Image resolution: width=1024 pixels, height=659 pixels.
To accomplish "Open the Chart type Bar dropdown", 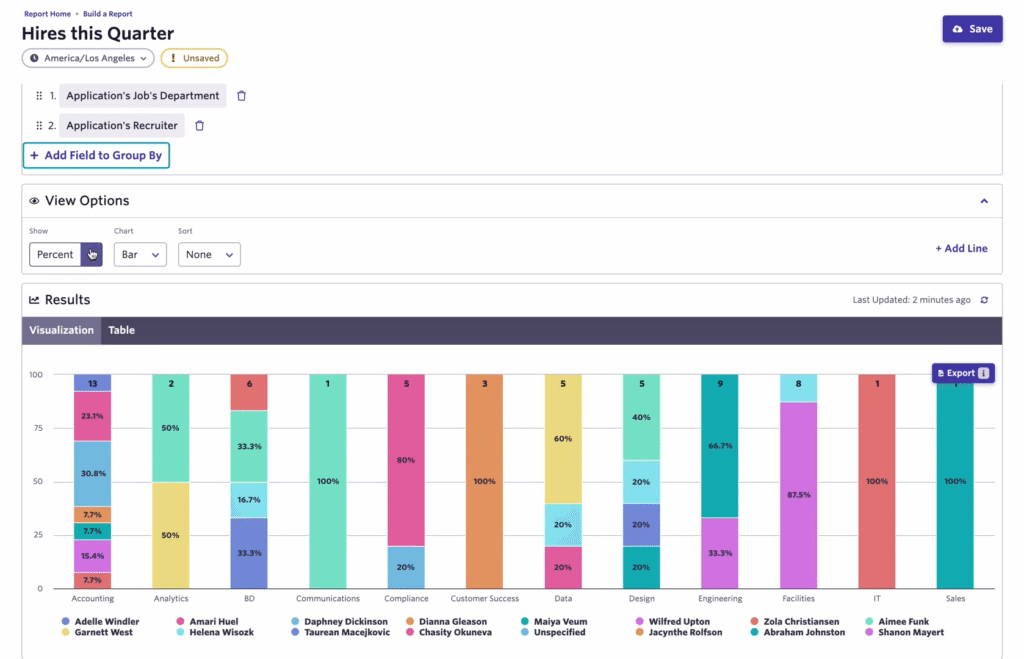I will (x=139, y=255).
